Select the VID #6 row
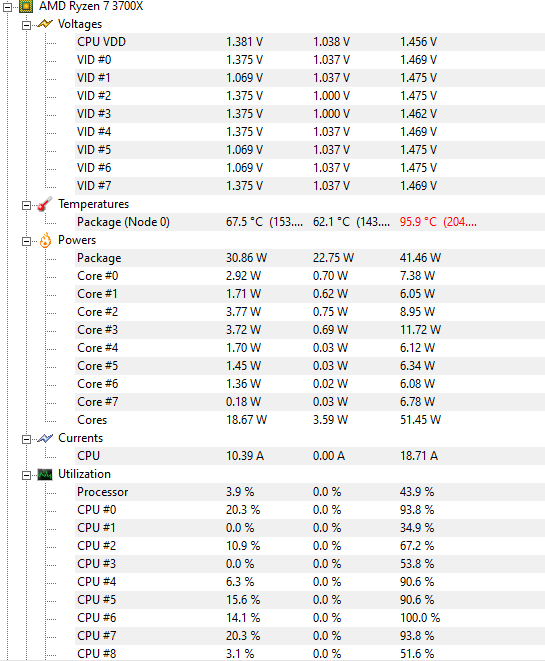This screenshot has height=661, width=545. (309, 168)
